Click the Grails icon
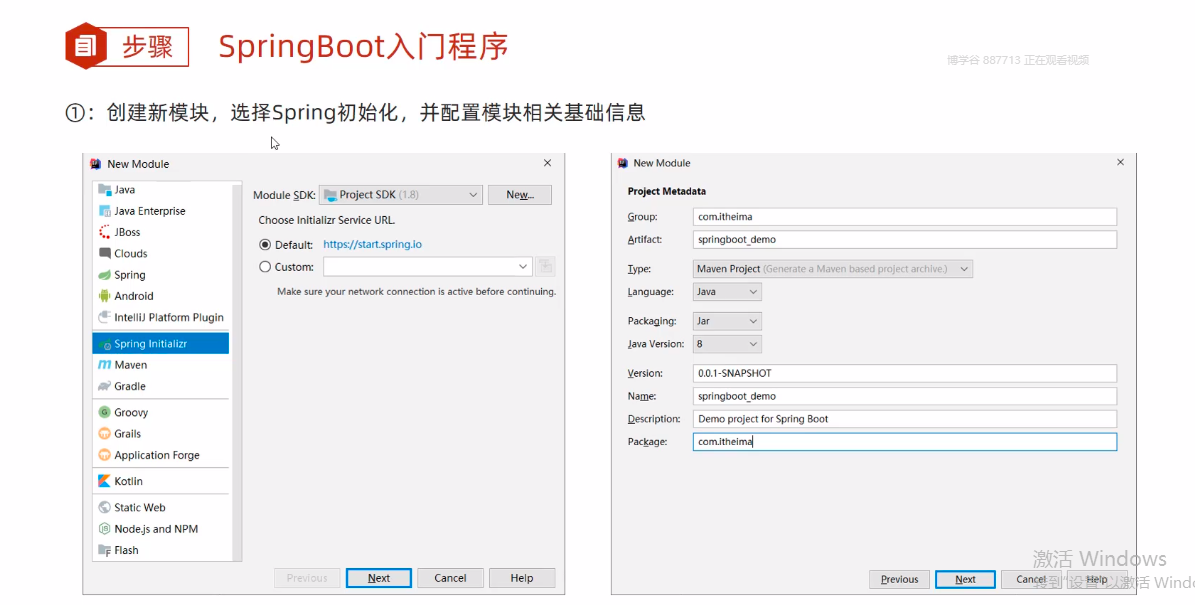Image resolution: width=1195 pixels, height=605 pixels. 104,434
